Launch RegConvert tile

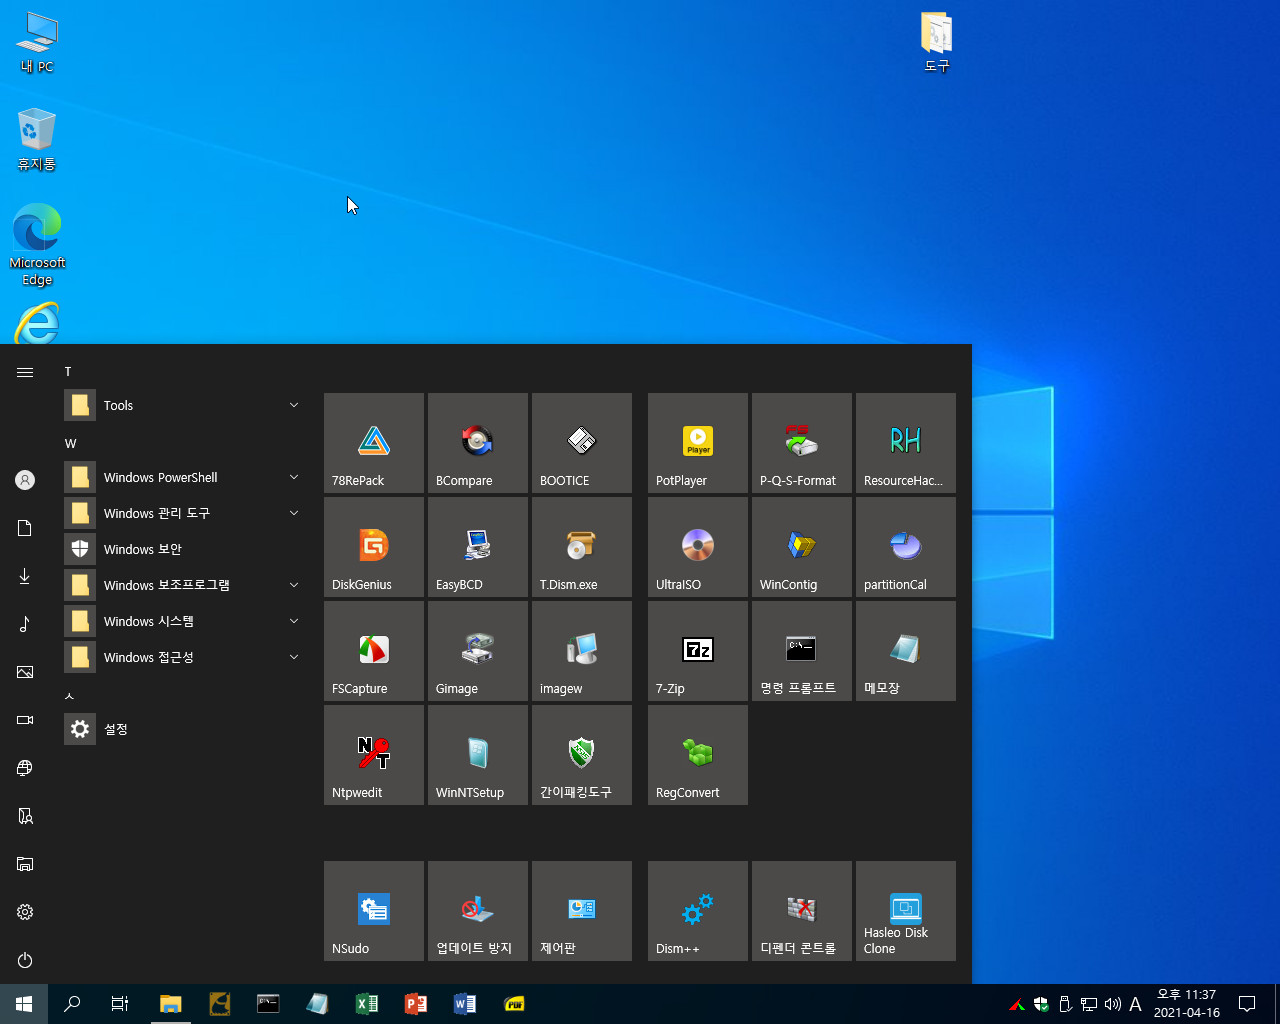point(698,755)
